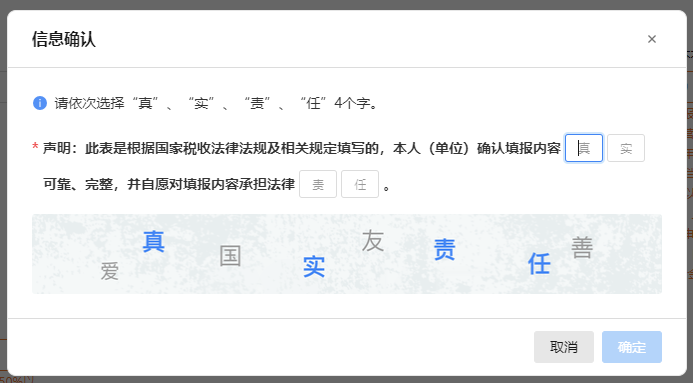This screenshot has height=383, width=693.
Task: Focus the 真 input box
Action: [584, 148]
